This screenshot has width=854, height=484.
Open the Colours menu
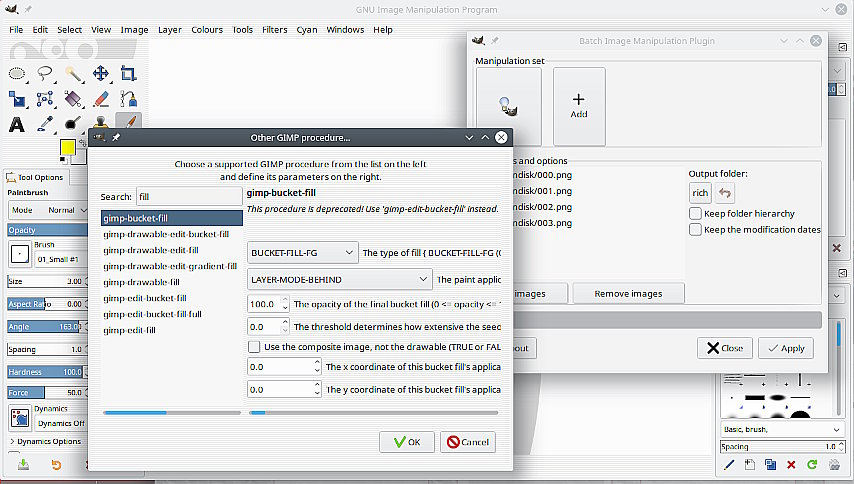(207, 29)
